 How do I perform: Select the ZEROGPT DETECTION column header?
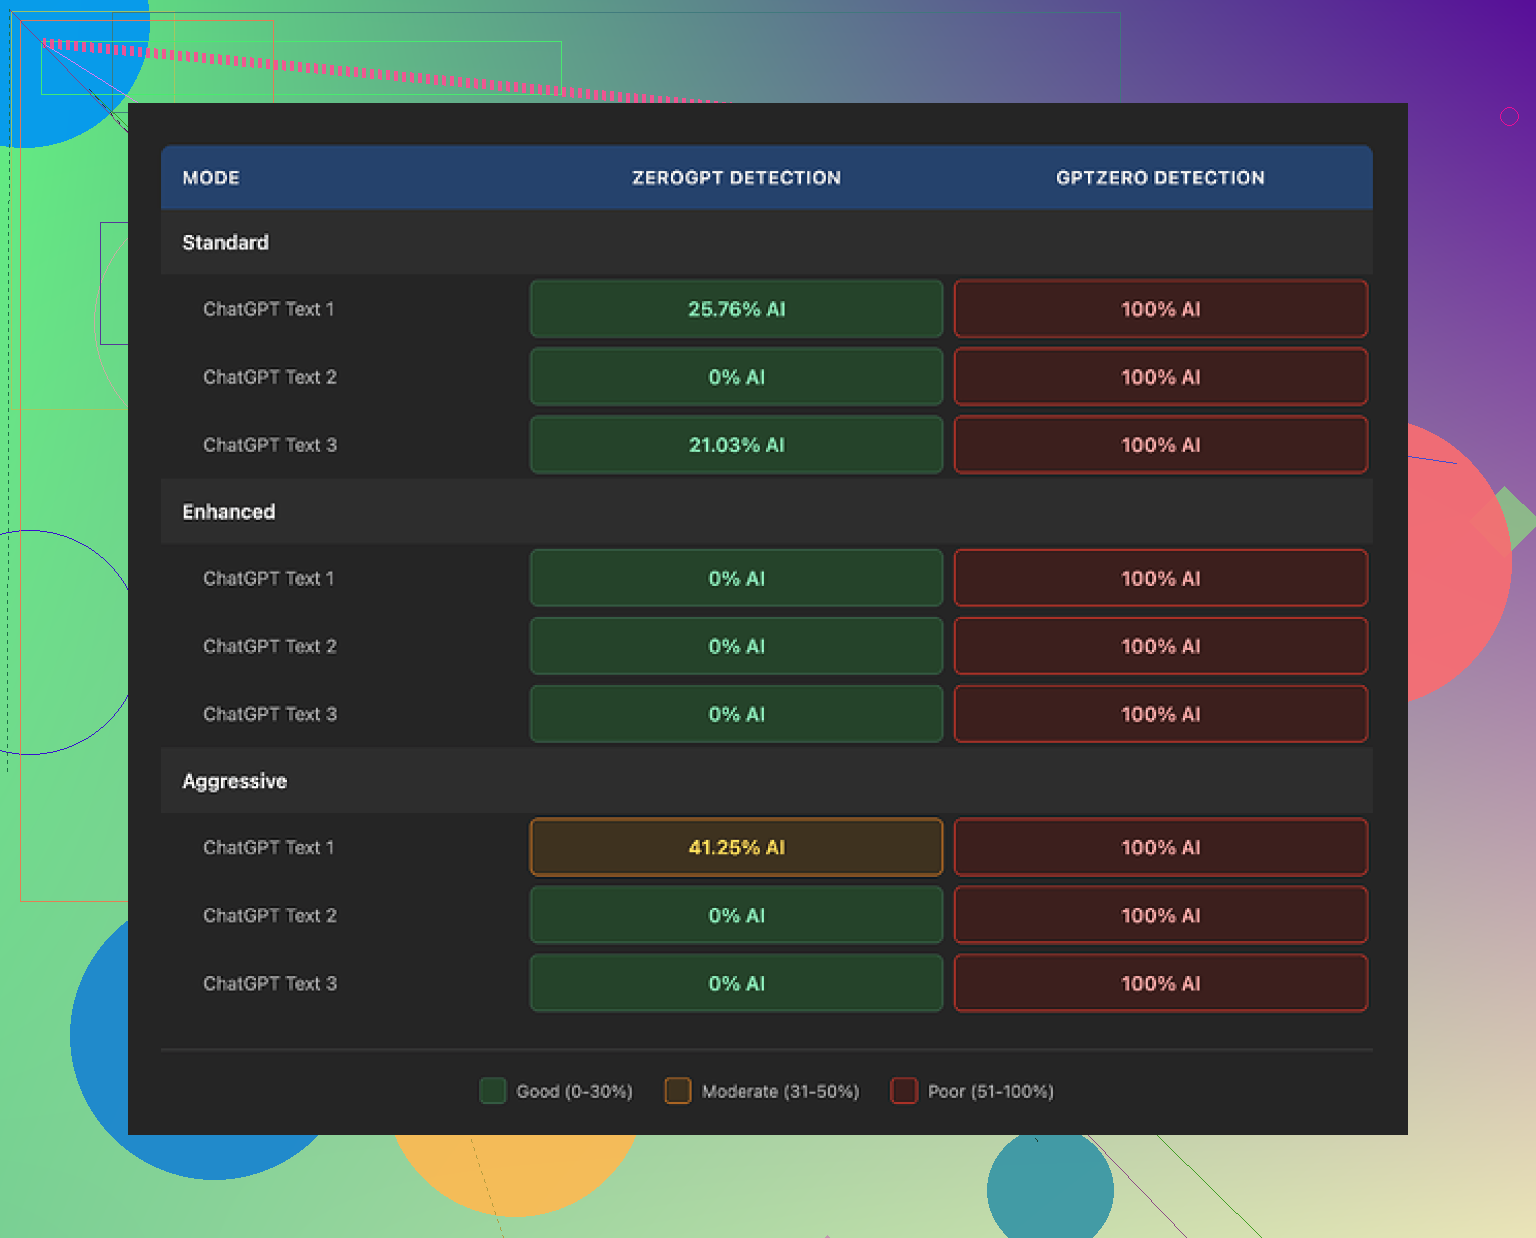[736, 178]
